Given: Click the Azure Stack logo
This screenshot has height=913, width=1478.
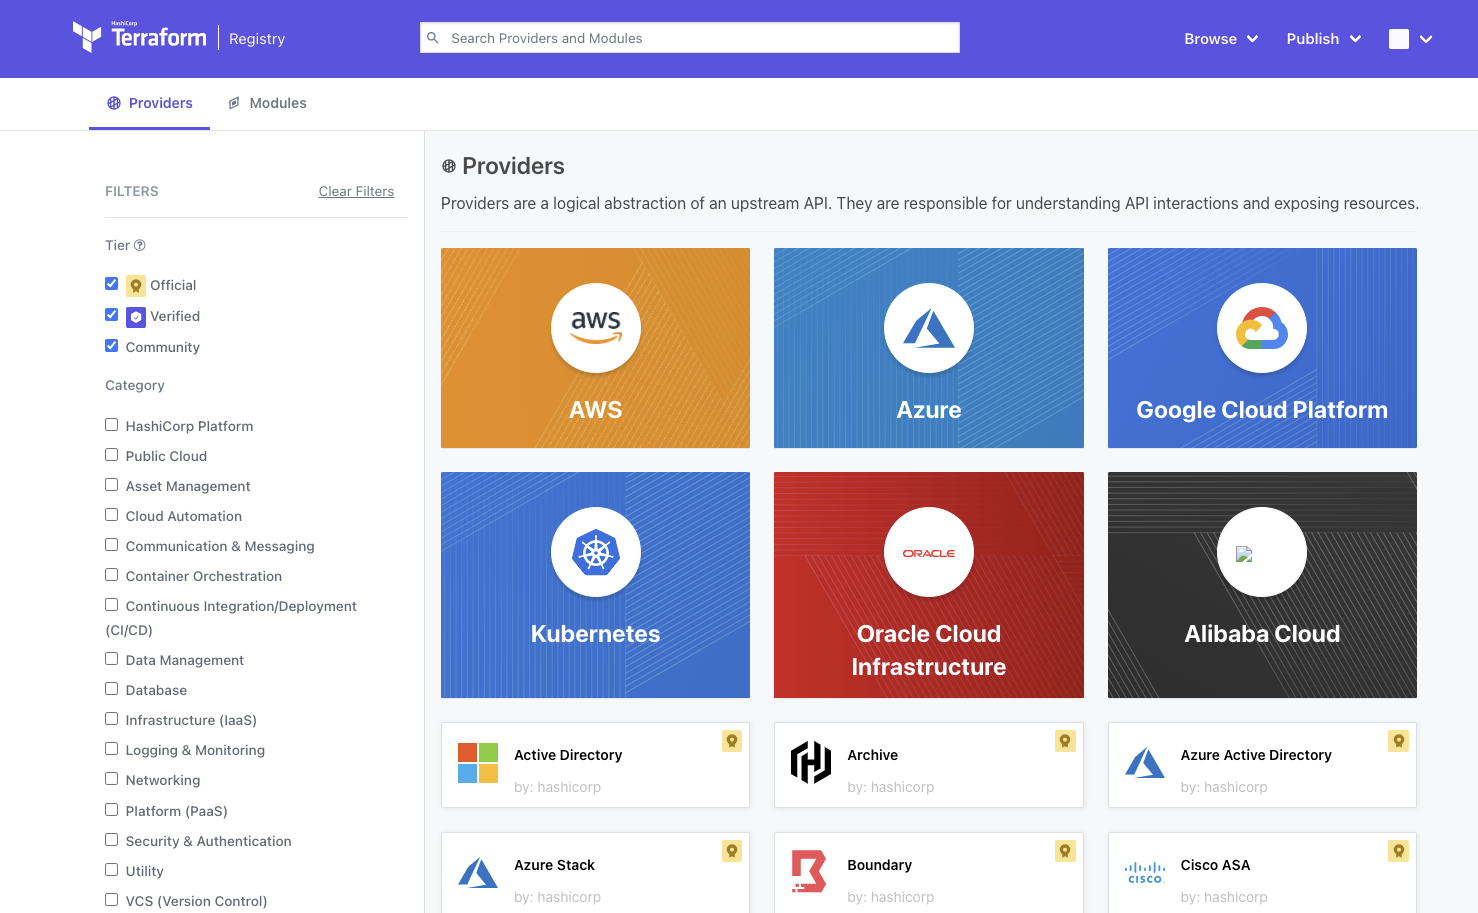Looking at the screenshot, I should pos(478,873).
